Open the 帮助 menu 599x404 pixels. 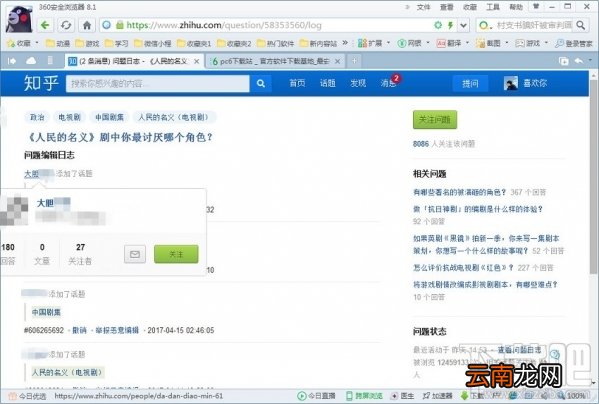point(516,7)
